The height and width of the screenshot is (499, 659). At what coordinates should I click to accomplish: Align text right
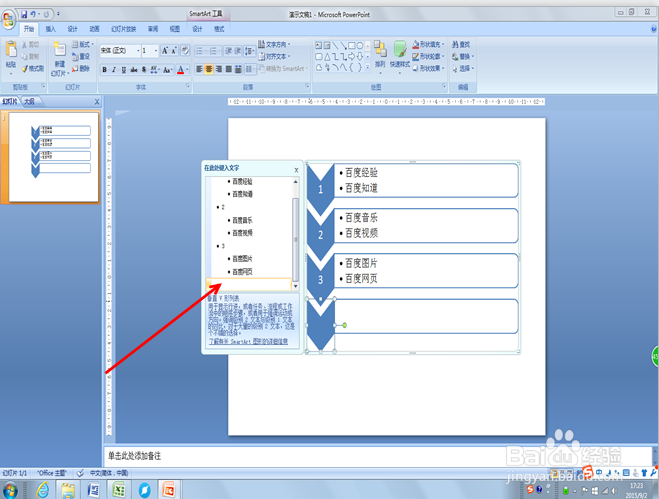click(x=219, y=69)
